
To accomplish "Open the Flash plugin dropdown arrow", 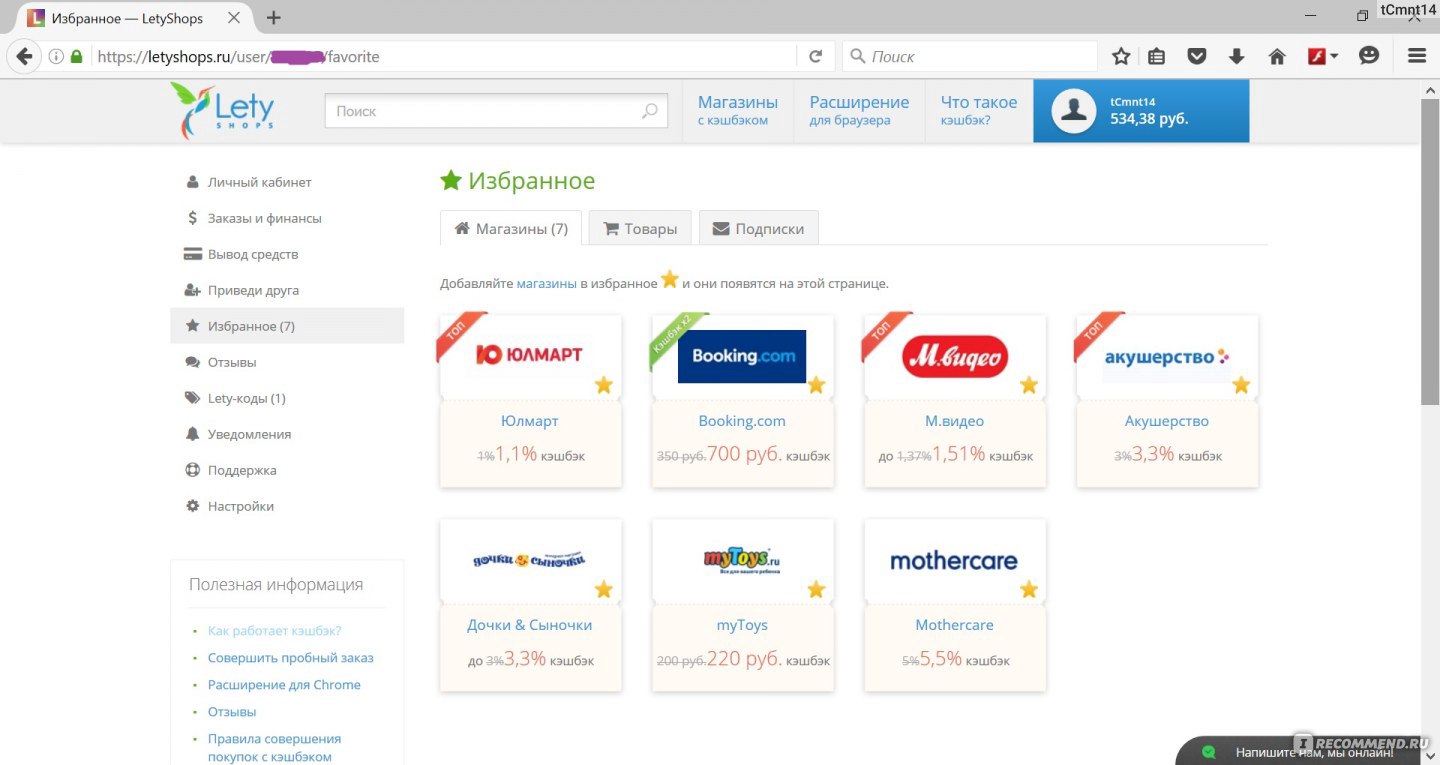I will 1334,57.
